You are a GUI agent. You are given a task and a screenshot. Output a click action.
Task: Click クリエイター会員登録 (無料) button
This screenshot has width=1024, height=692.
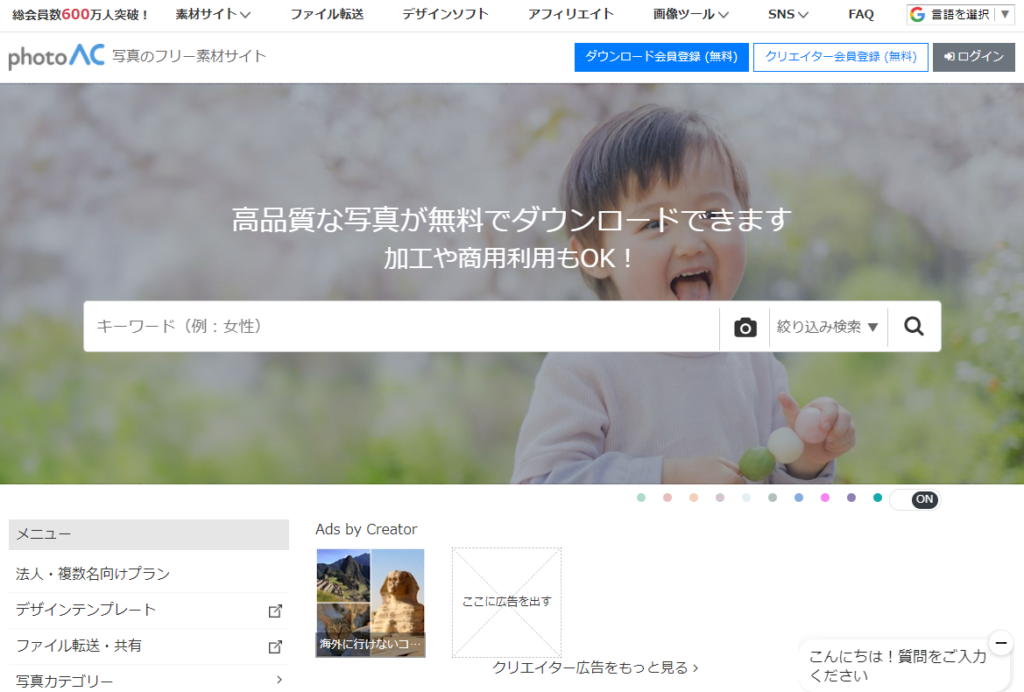pos(840,57)
